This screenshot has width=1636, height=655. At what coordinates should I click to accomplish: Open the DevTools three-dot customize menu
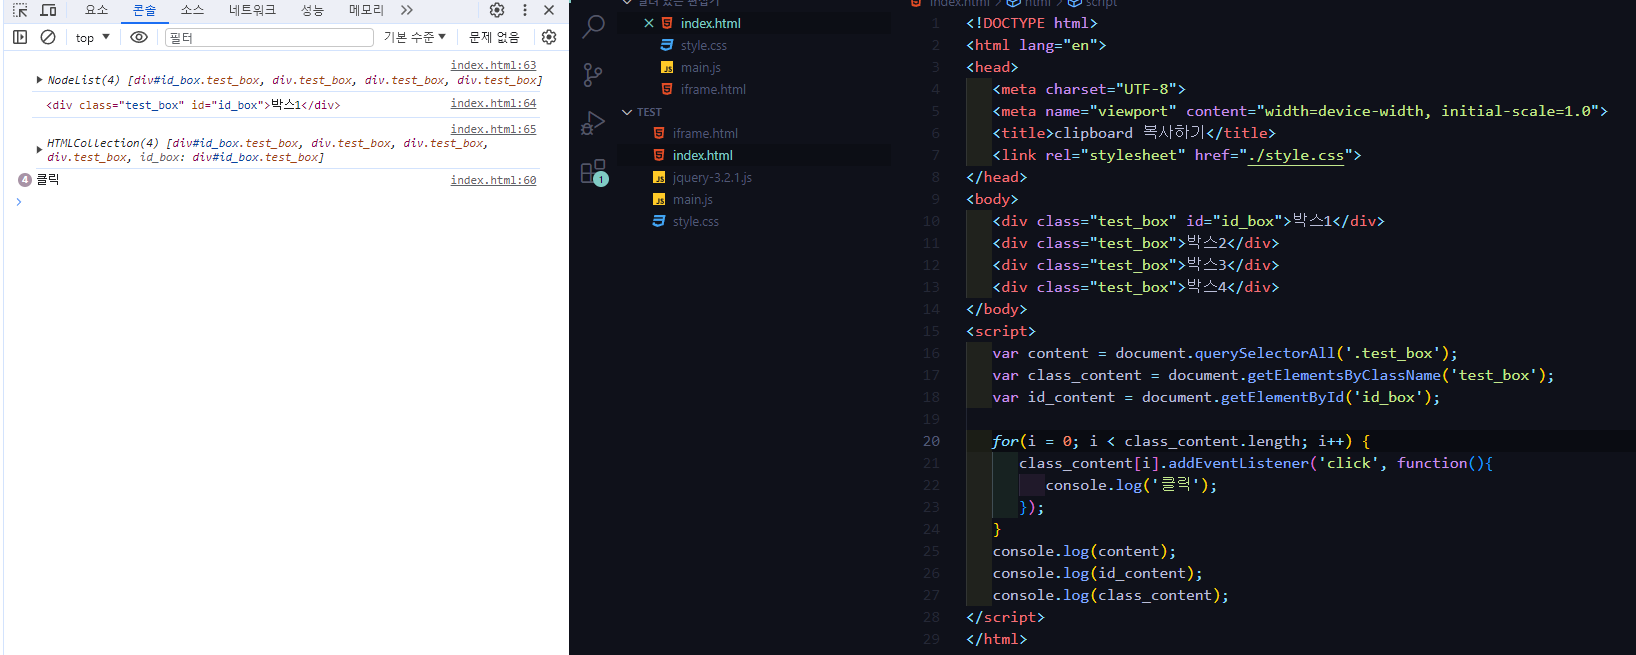tap(525, 10)
